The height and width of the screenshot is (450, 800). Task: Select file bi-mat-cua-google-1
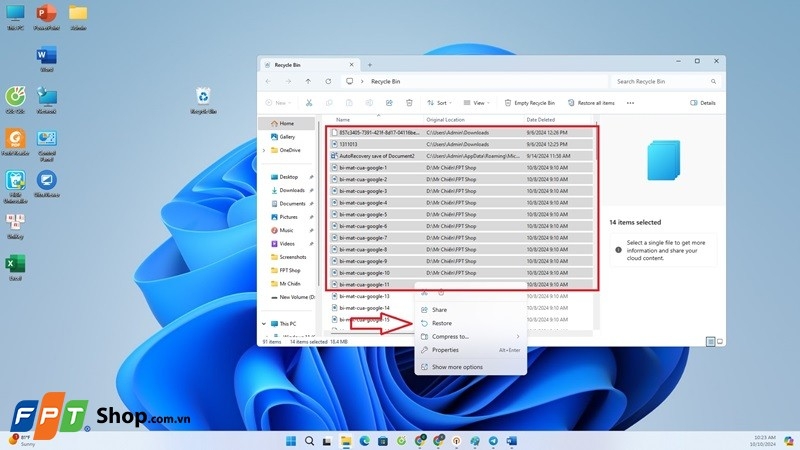(x=461, y=168)
